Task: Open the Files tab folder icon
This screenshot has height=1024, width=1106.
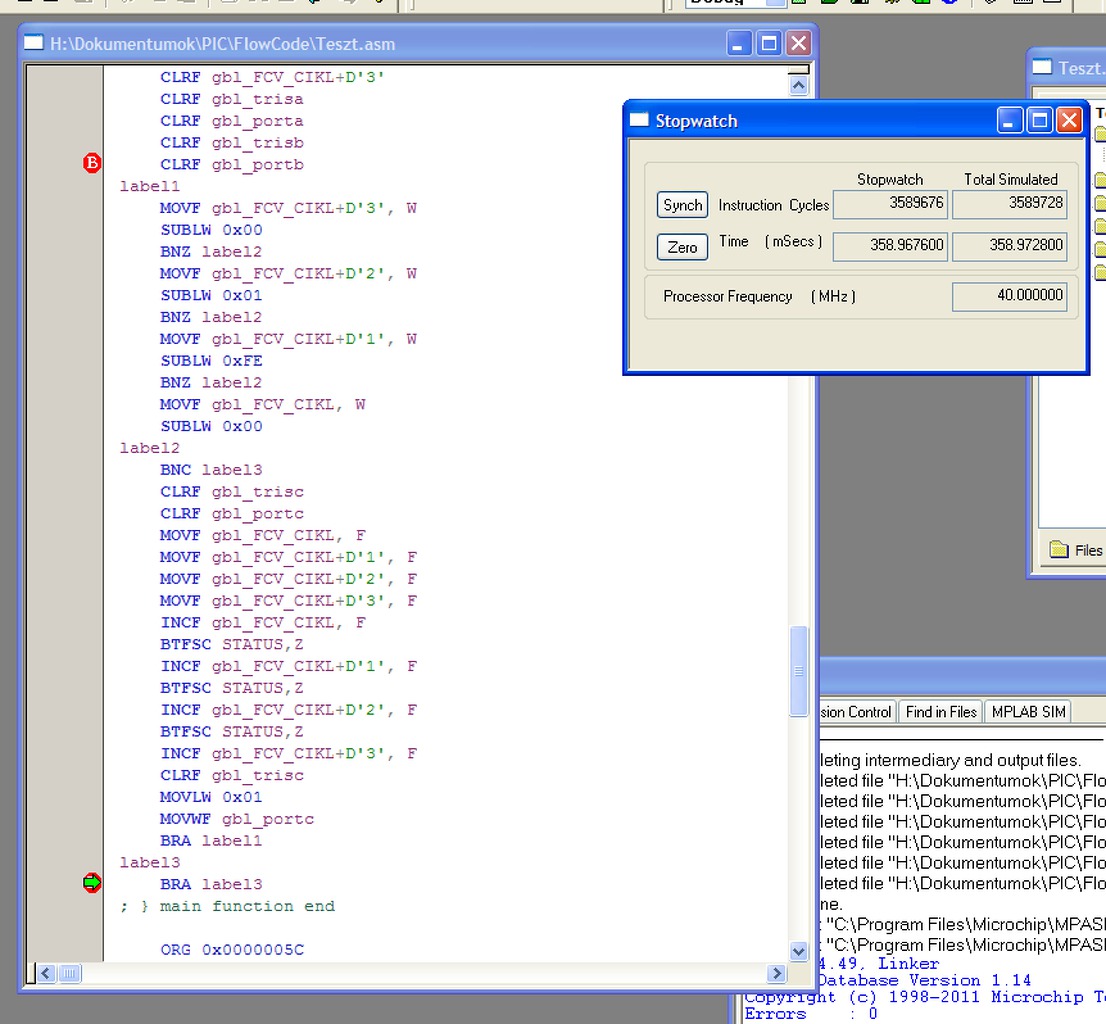Action: (x=1059, y=549)
